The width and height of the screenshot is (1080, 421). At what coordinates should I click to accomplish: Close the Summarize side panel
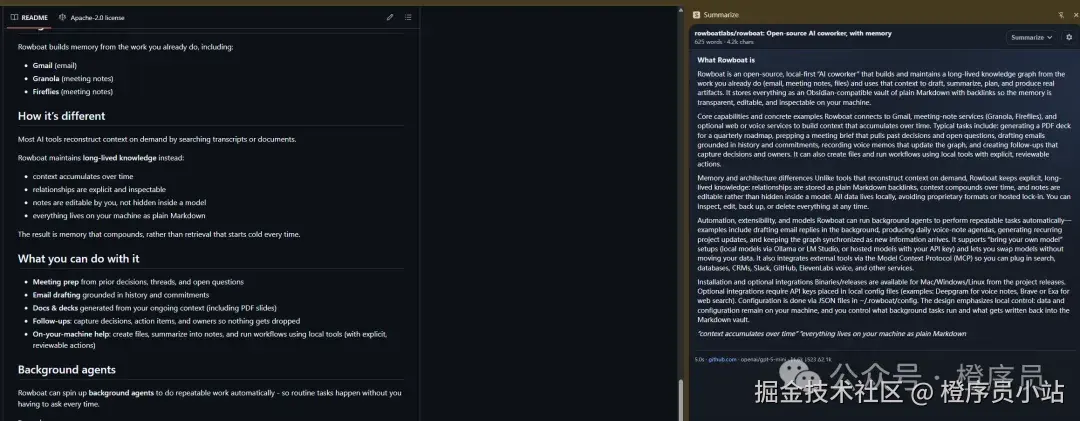[x=1075, y=14]
